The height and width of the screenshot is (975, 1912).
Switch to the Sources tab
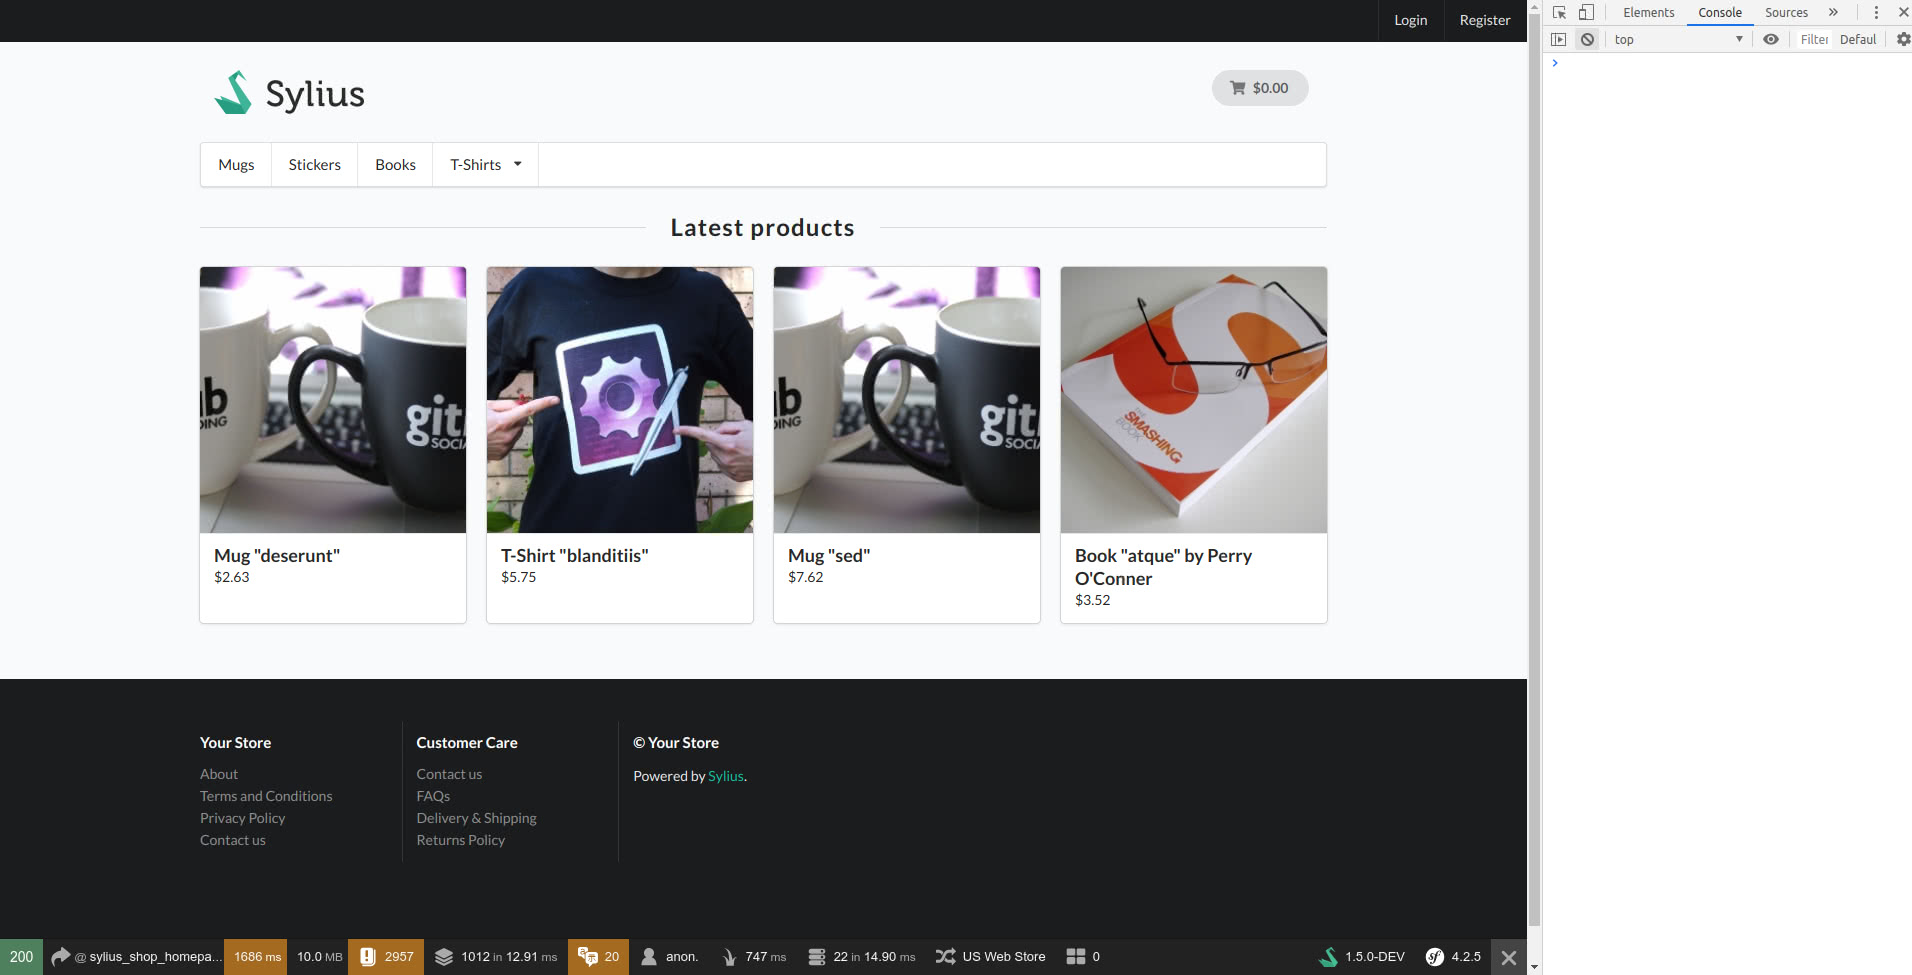click(1786, 13)
